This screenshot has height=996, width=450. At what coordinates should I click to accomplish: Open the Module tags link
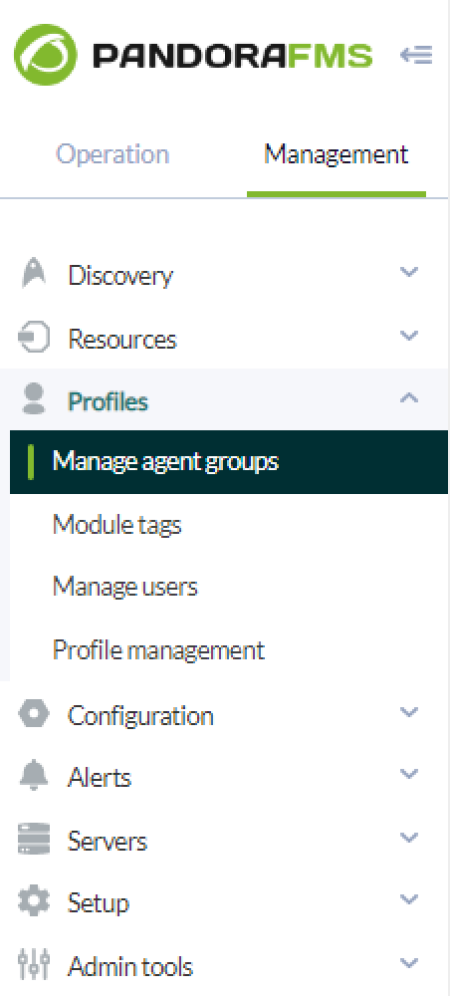117,525
